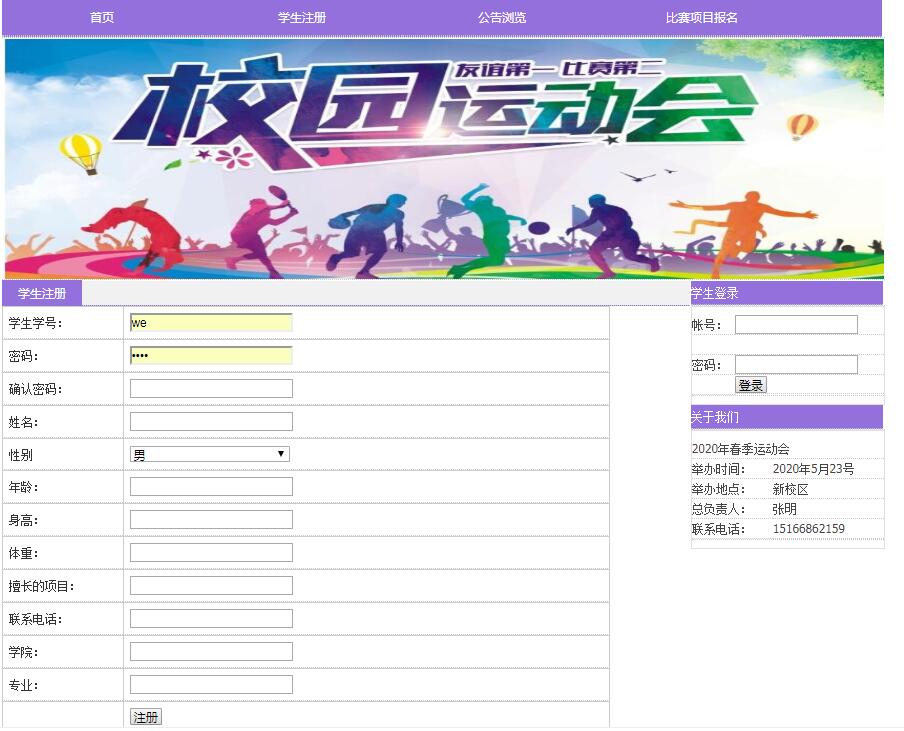
Task: Click the 登录 button
Action: (x=751, y=385)
